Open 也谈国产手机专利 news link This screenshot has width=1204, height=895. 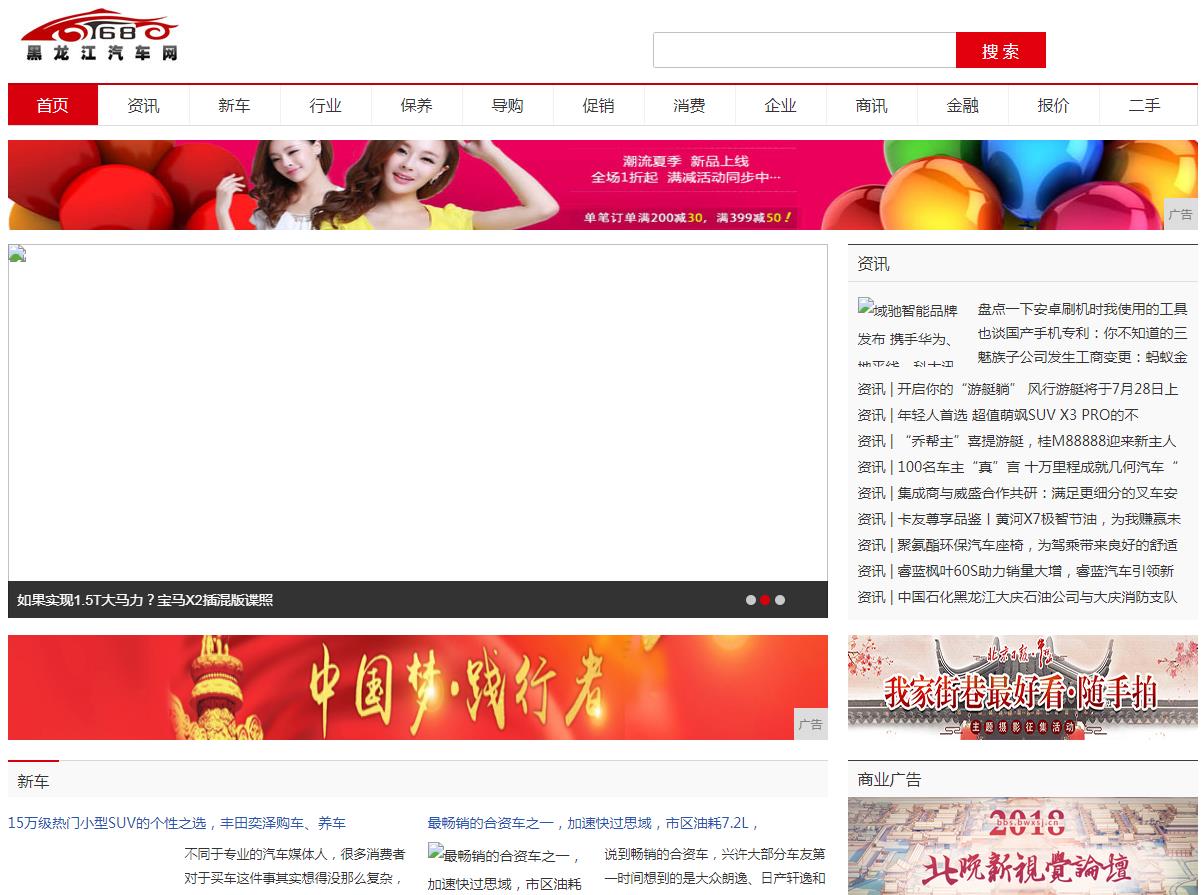(x=1082, y=333)
